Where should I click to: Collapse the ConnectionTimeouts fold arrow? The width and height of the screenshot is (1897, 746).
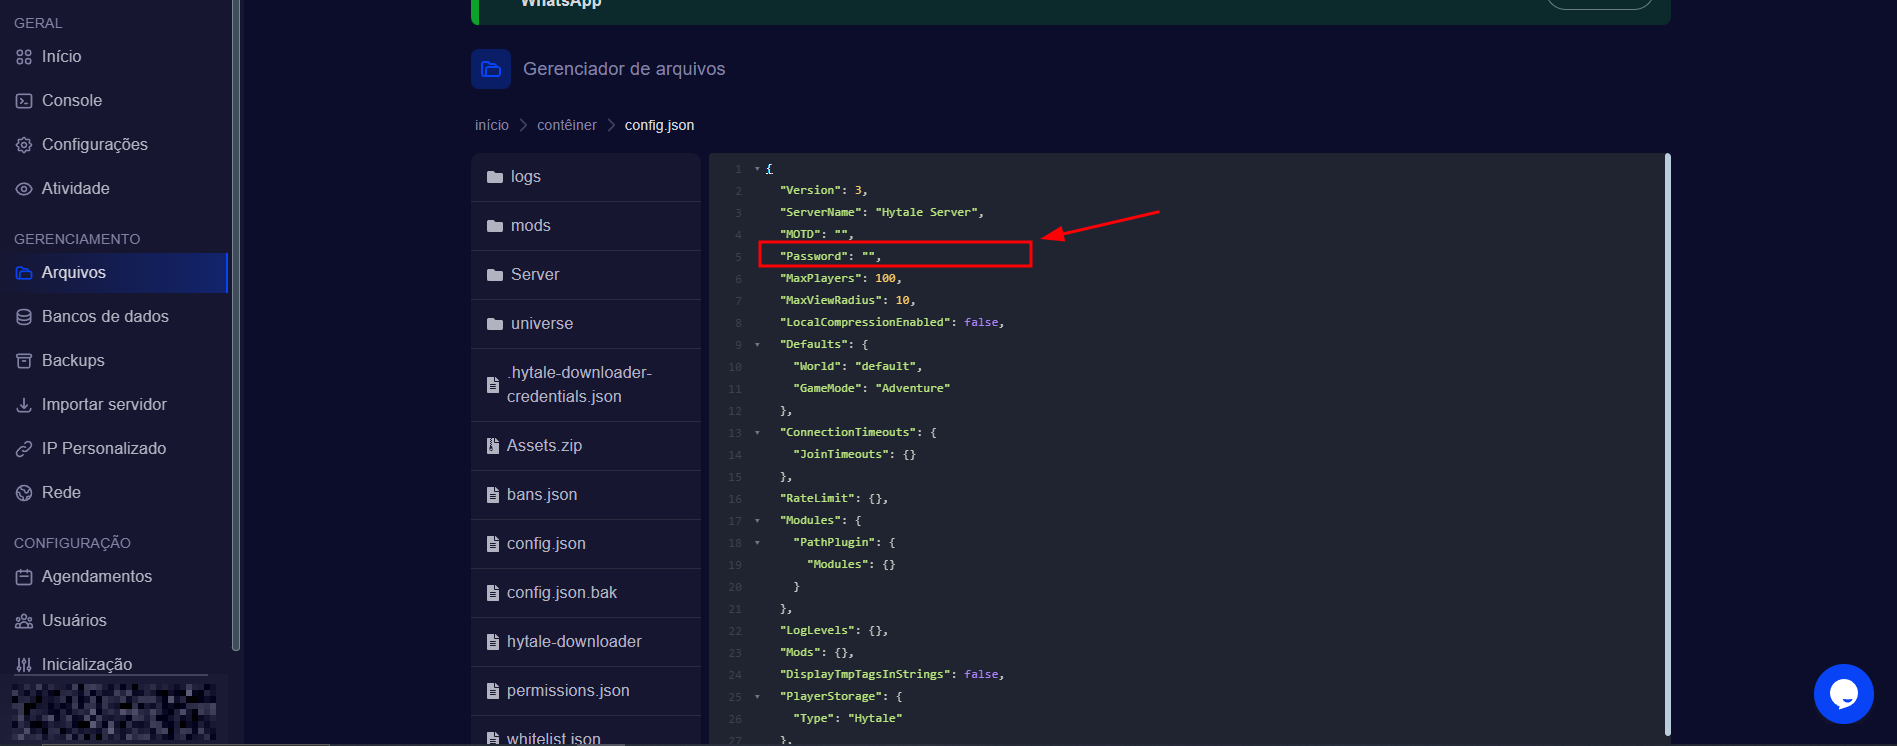pos(757,433)
